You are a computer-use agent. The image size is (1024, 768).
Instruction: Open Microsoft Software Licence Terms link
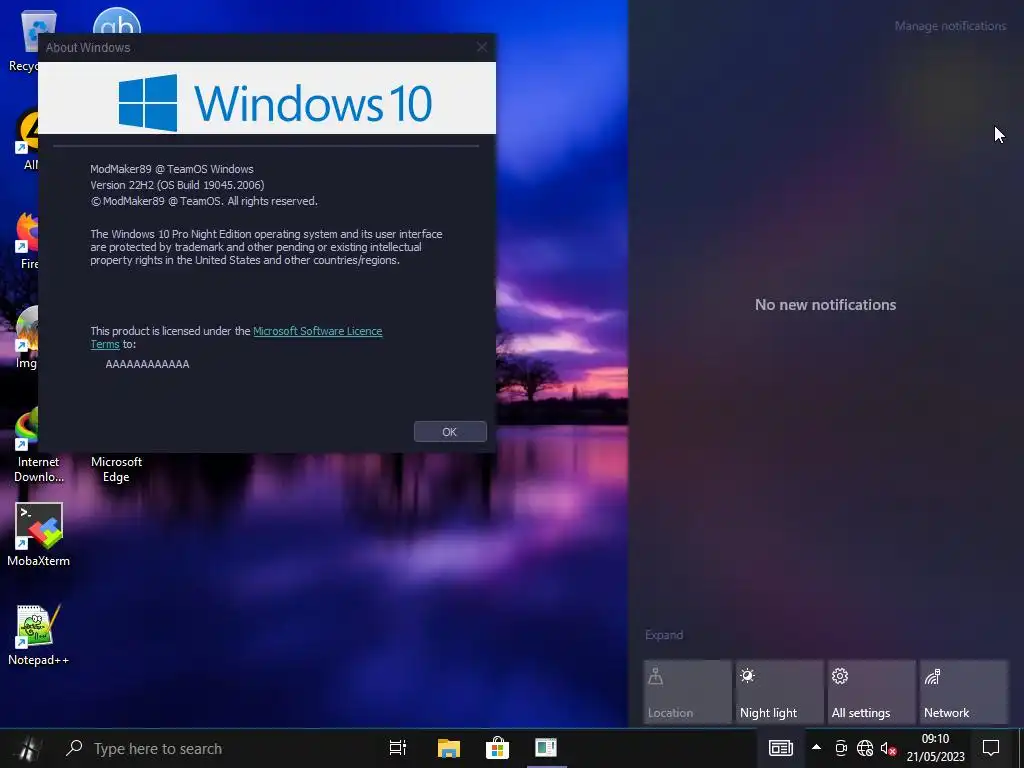[x=317, y=331]
